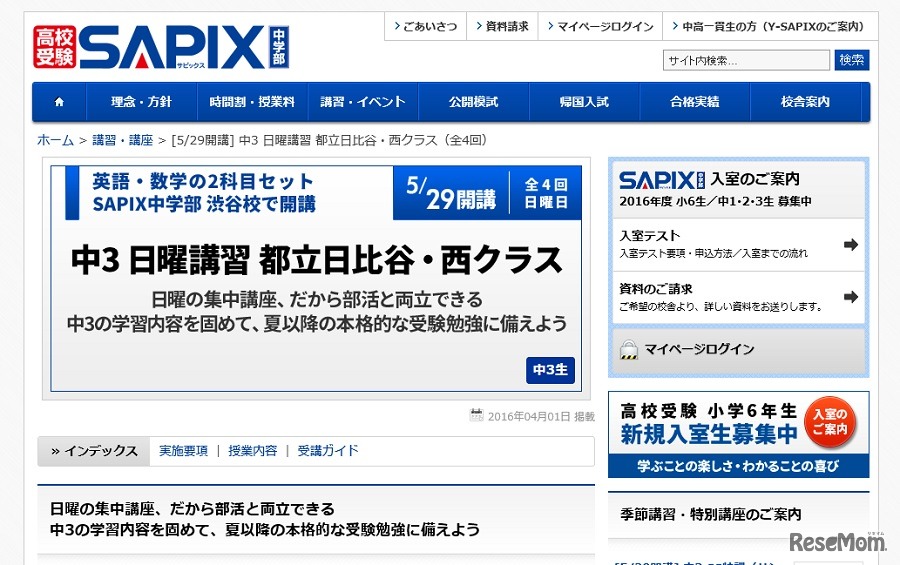
Task: Click the 新規入室生募集中 banner
Action: [x=738, y=435]
